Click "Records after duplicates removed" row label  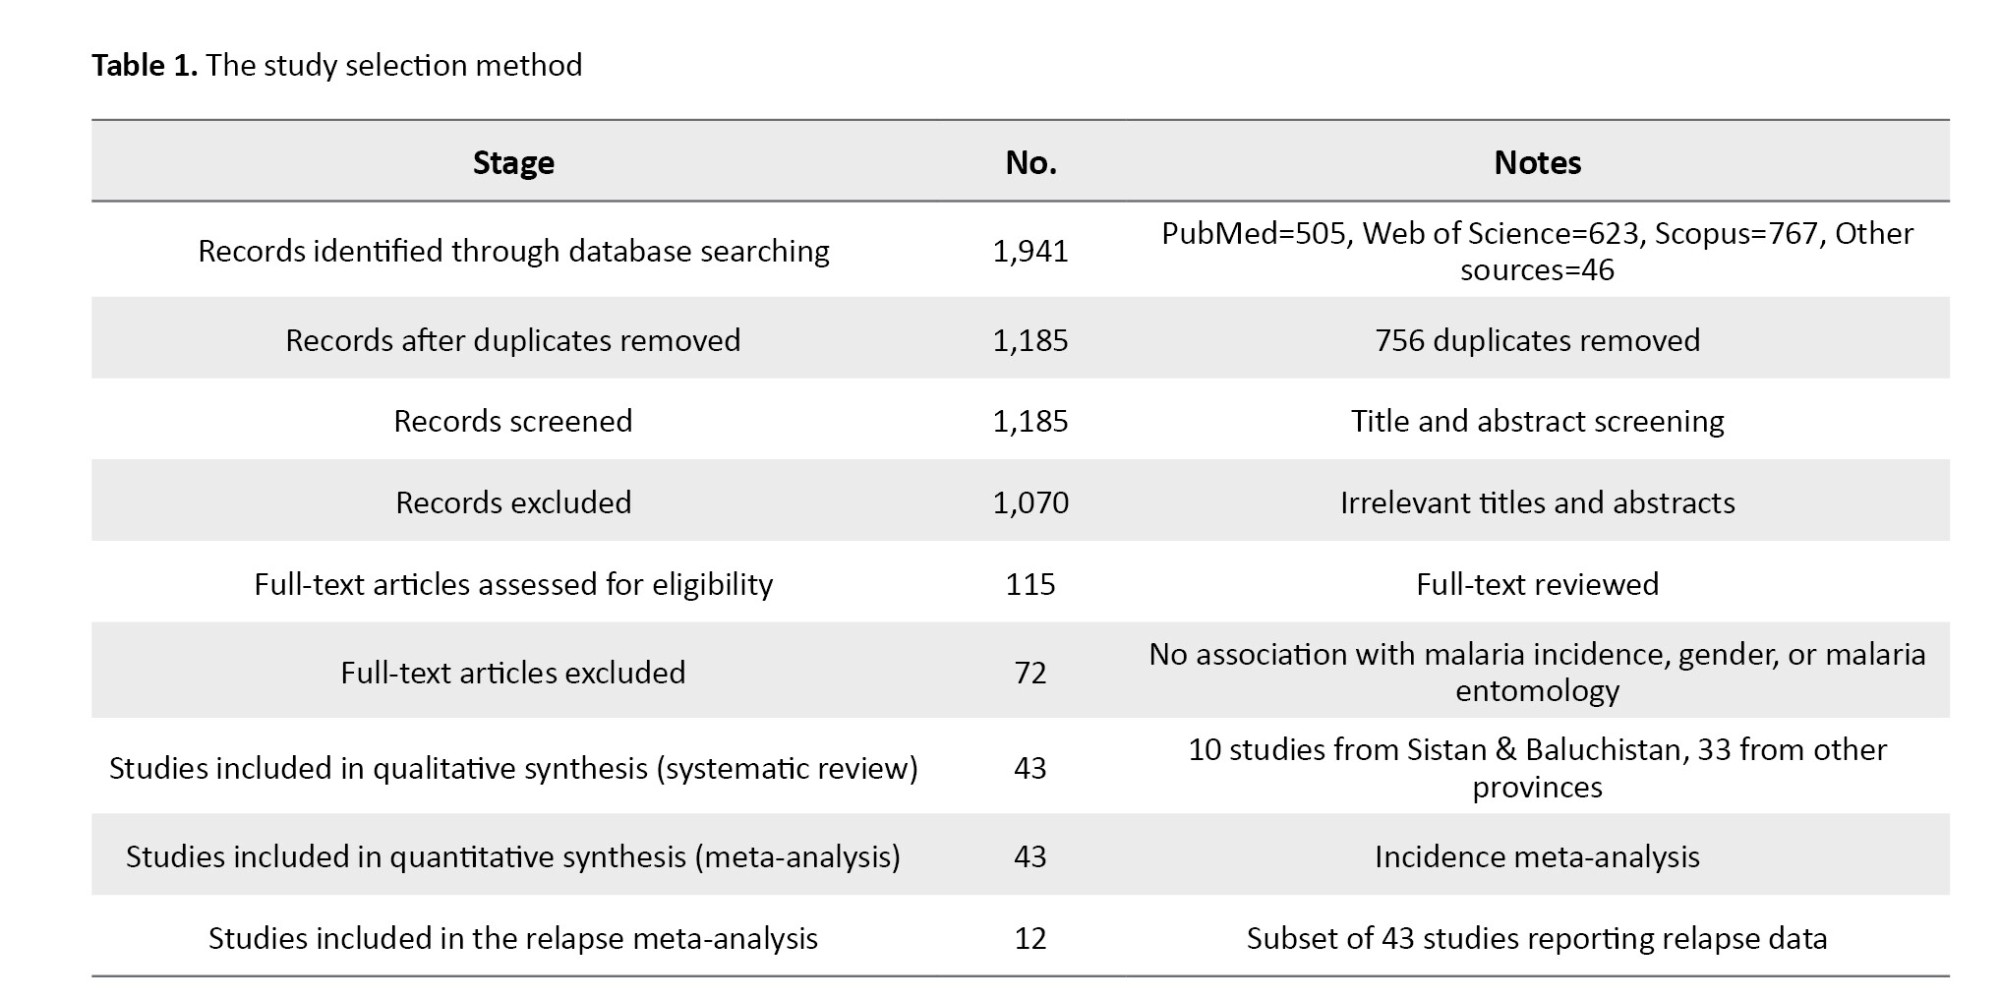pyautogui.click(x=513, y=341)
